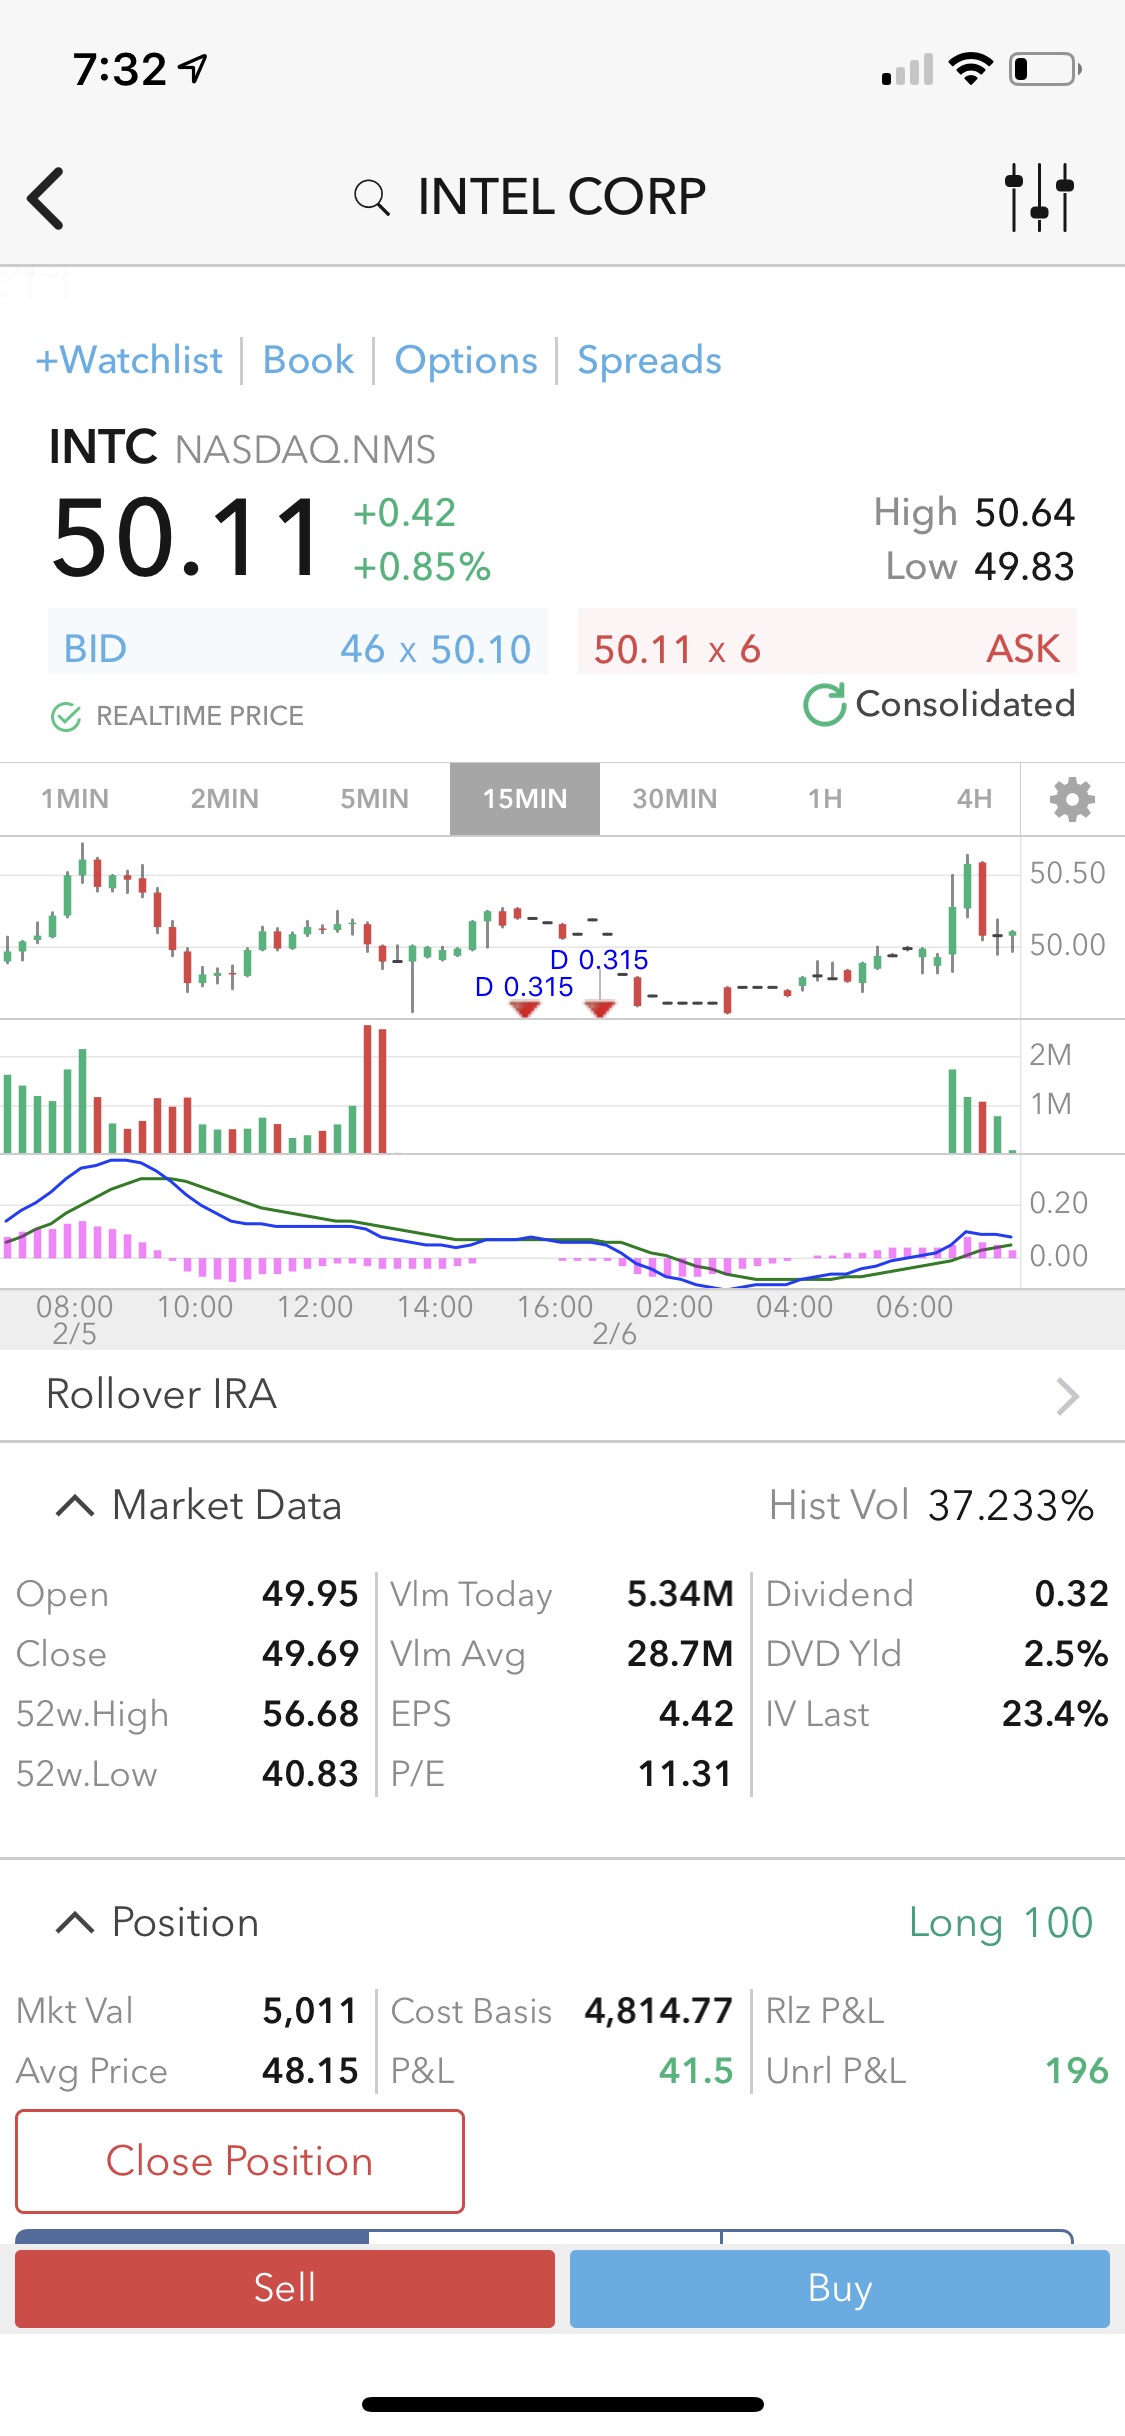1125x2436 pixels.
Task: Collapse the Market Data section
Action: (75, 1505)
